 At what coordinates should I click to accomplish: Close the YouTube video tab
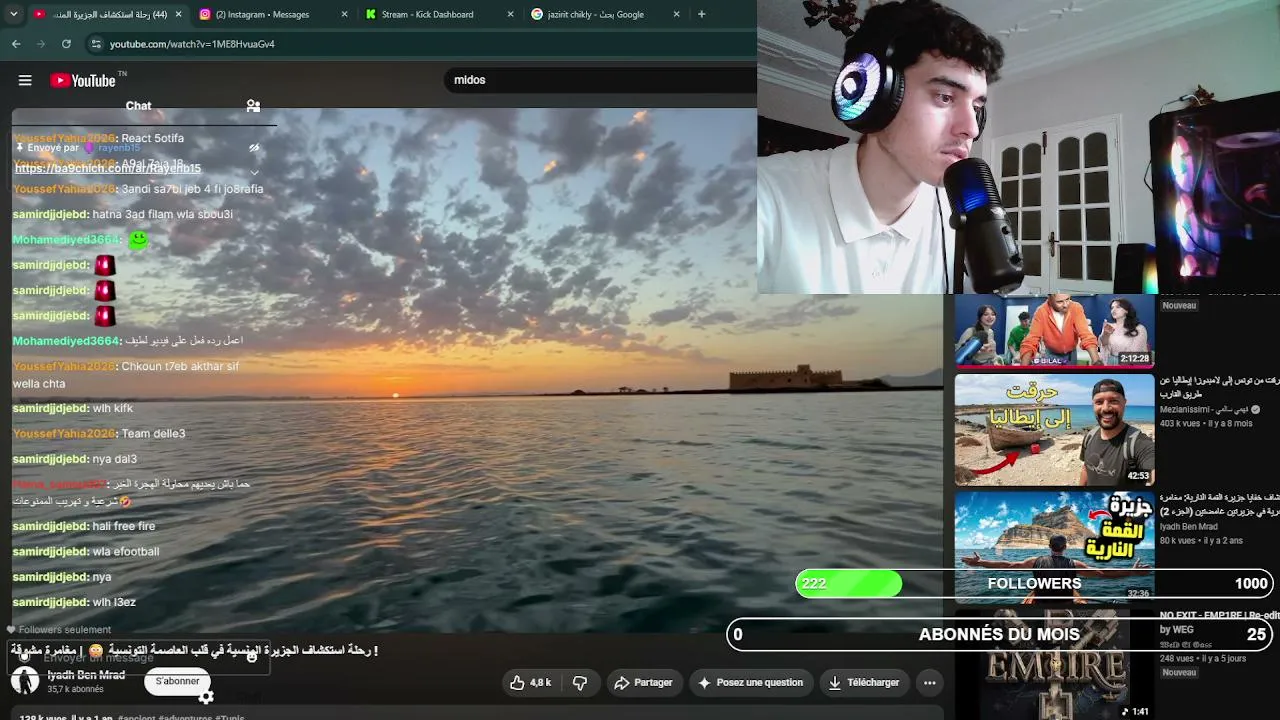(x=179, y=14)
